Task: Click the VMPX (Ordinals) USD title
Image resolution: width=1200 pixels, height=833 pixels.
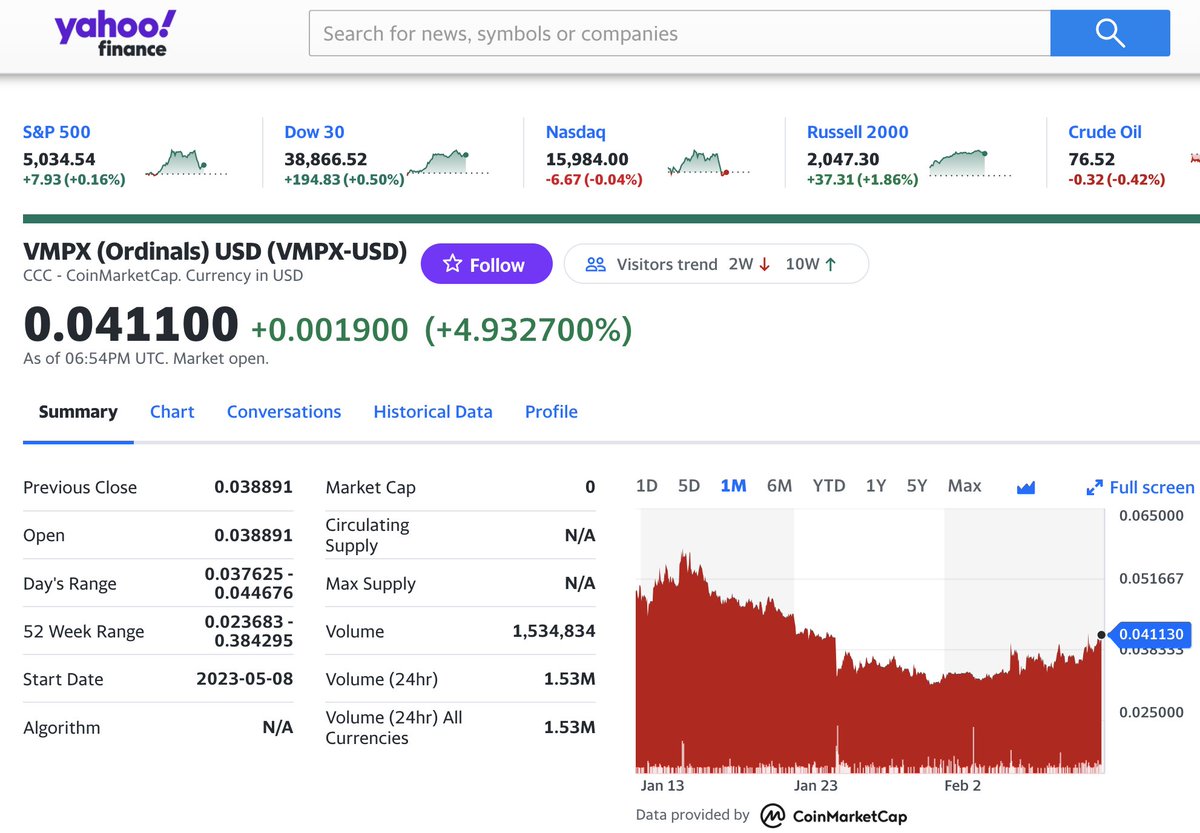Action: 215,252
